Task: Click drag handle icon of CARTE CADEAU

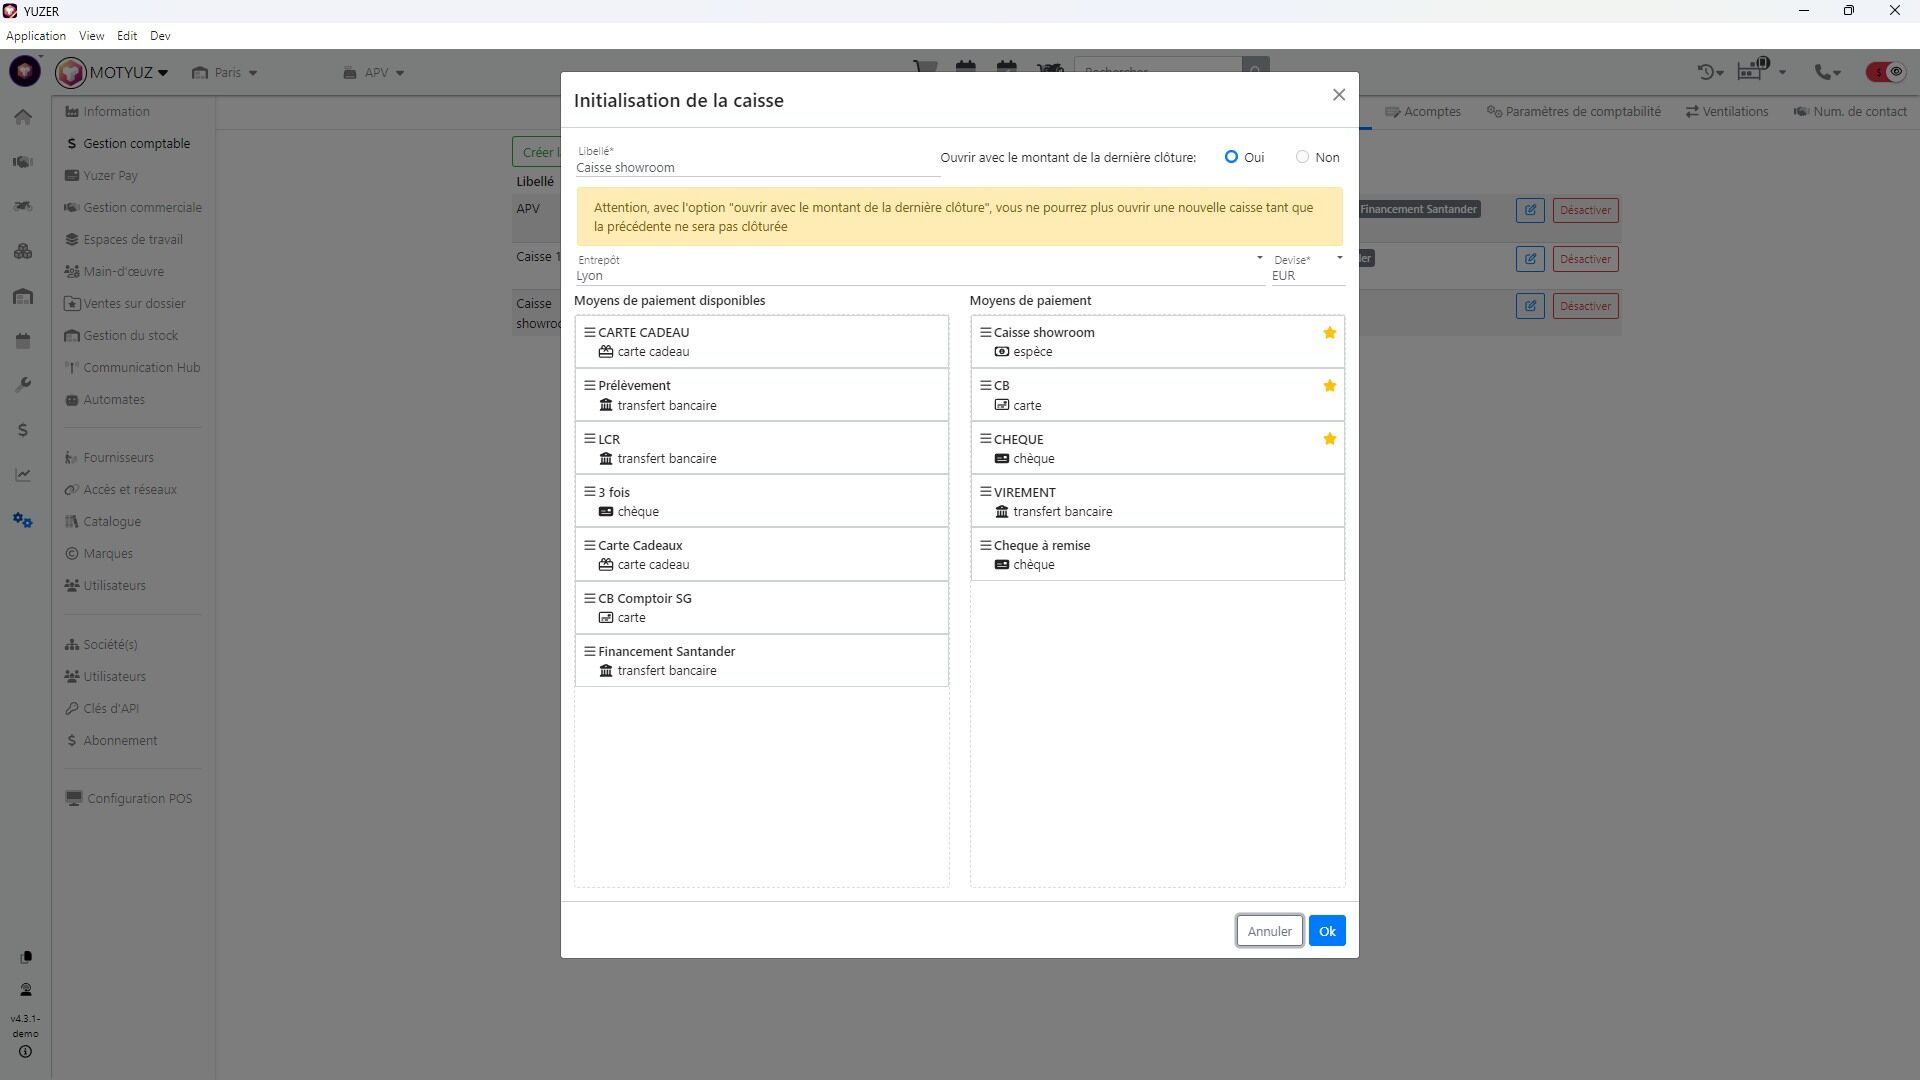Action: 589,332
